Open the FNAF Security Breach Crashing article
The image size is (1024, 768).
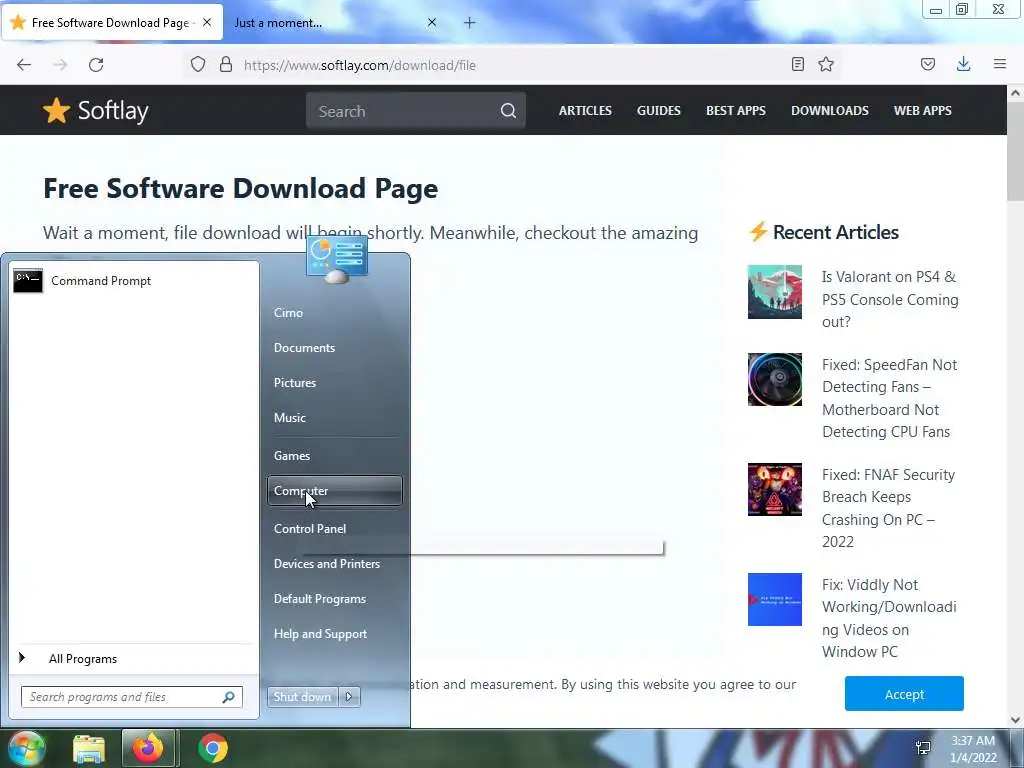[x=888, y=508]
